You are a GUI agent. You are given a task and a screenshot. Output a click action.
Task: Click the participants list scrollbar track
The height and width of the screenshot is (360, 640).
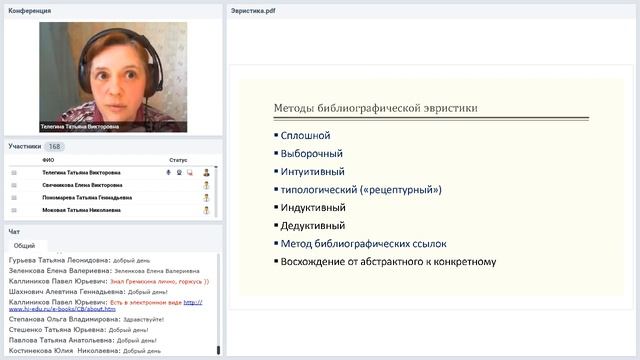click(216, 193)
